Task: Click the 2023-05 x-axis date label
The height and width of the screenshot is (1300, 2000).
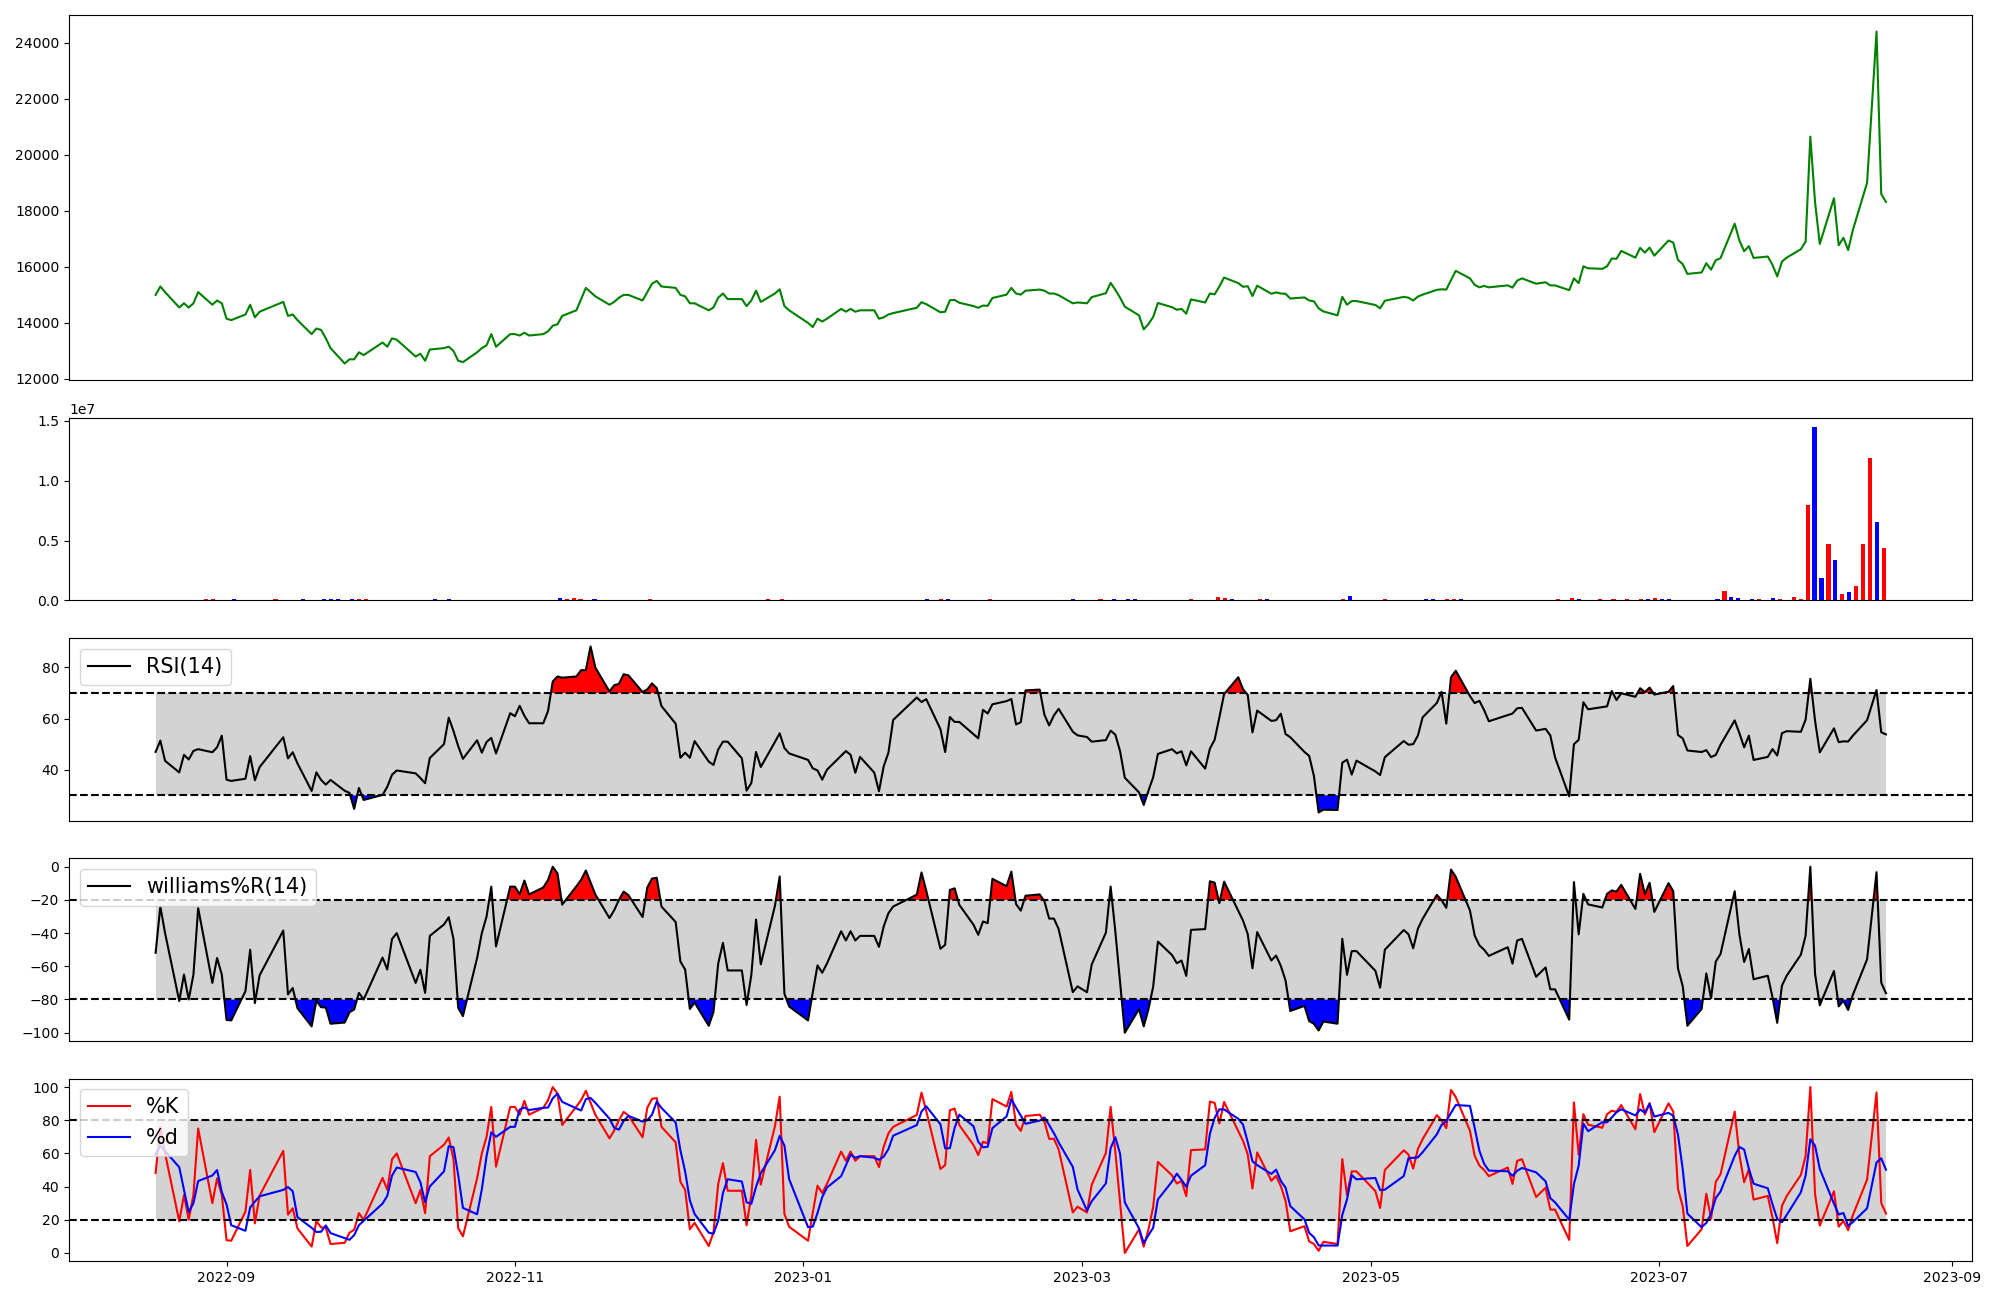Action: click(x=1370, y=1277)
